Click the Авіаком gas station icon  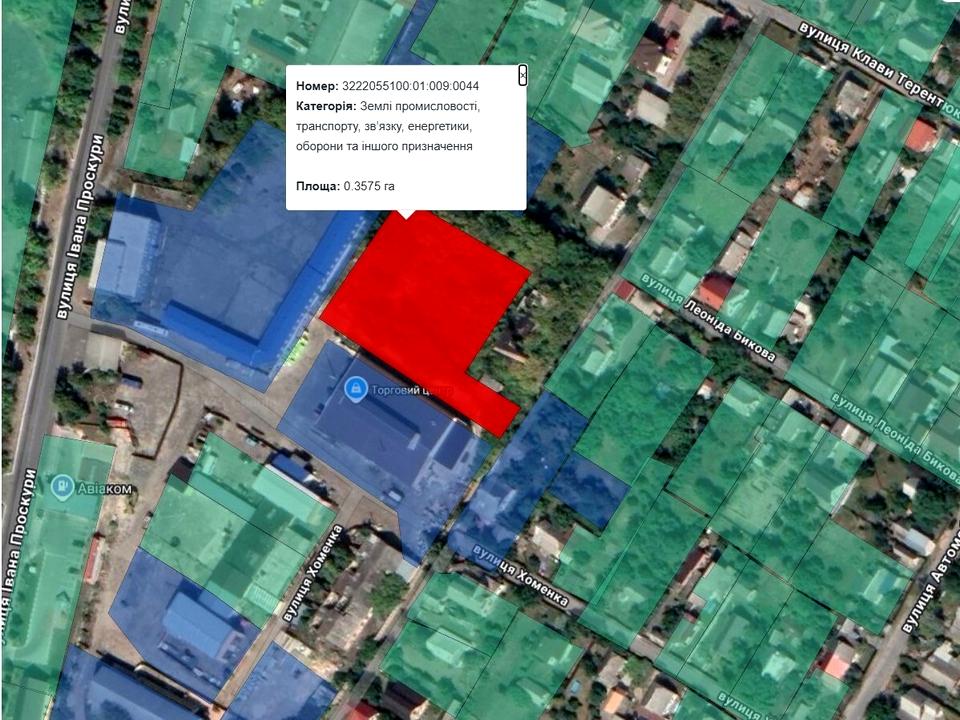click(62, 490)
